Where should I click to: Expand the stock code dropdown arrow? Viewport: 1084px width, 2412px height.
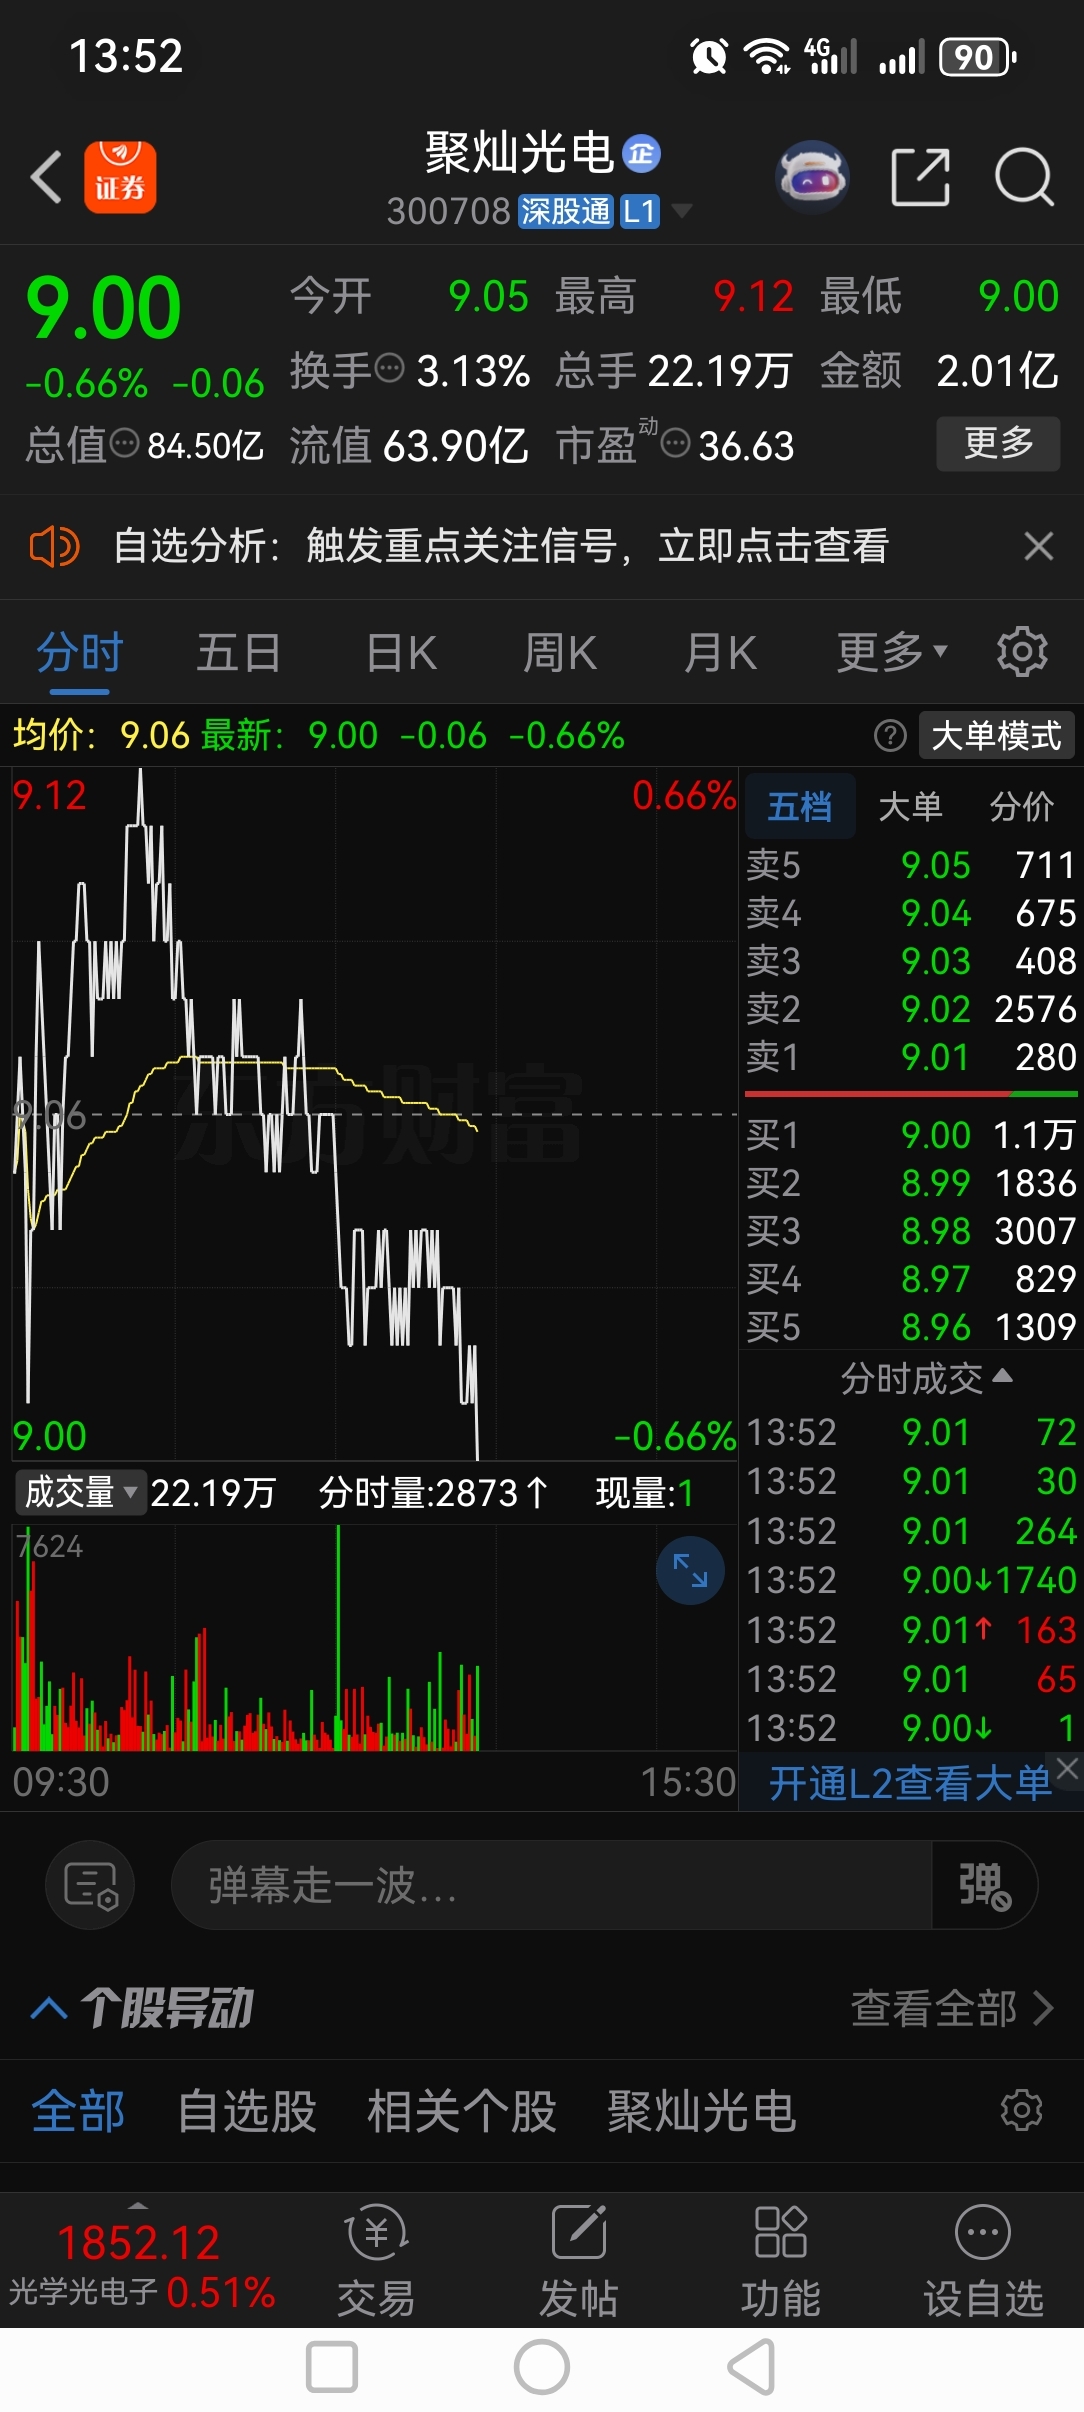pos(682,210)
